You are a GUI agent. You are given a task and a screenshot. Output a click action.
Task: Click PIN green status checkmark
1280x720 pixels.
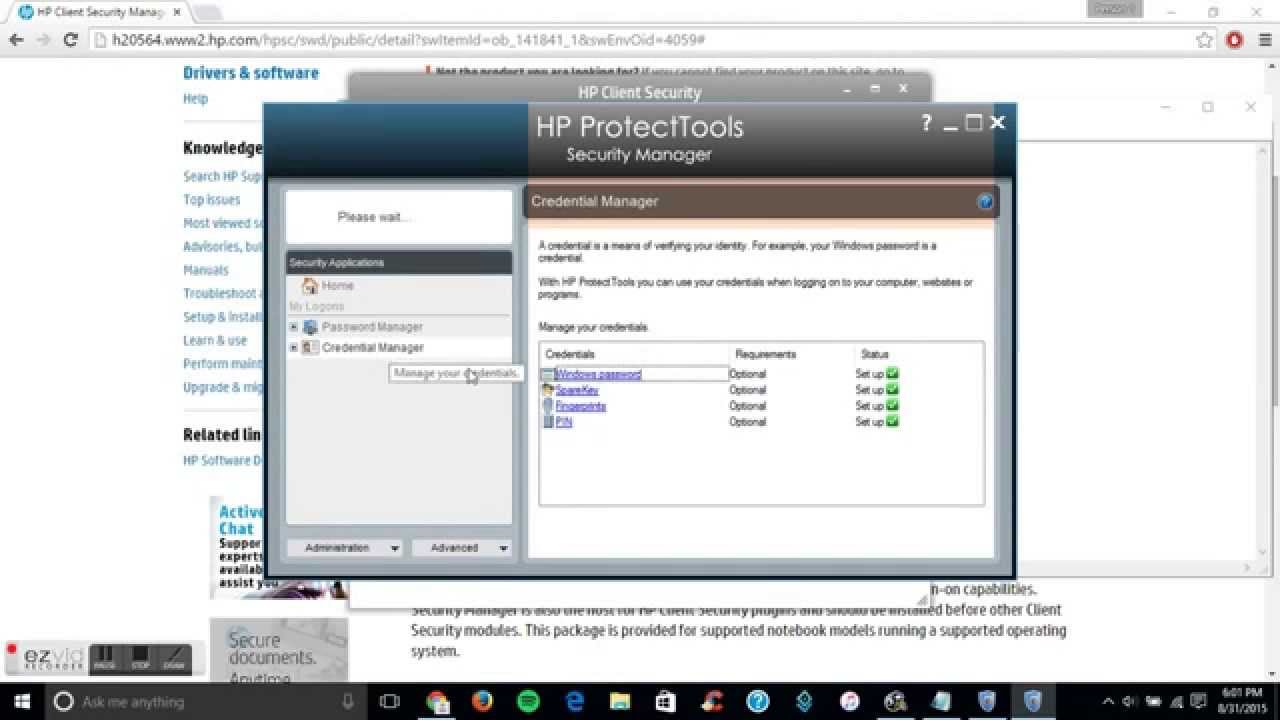(x=892, y=422)
